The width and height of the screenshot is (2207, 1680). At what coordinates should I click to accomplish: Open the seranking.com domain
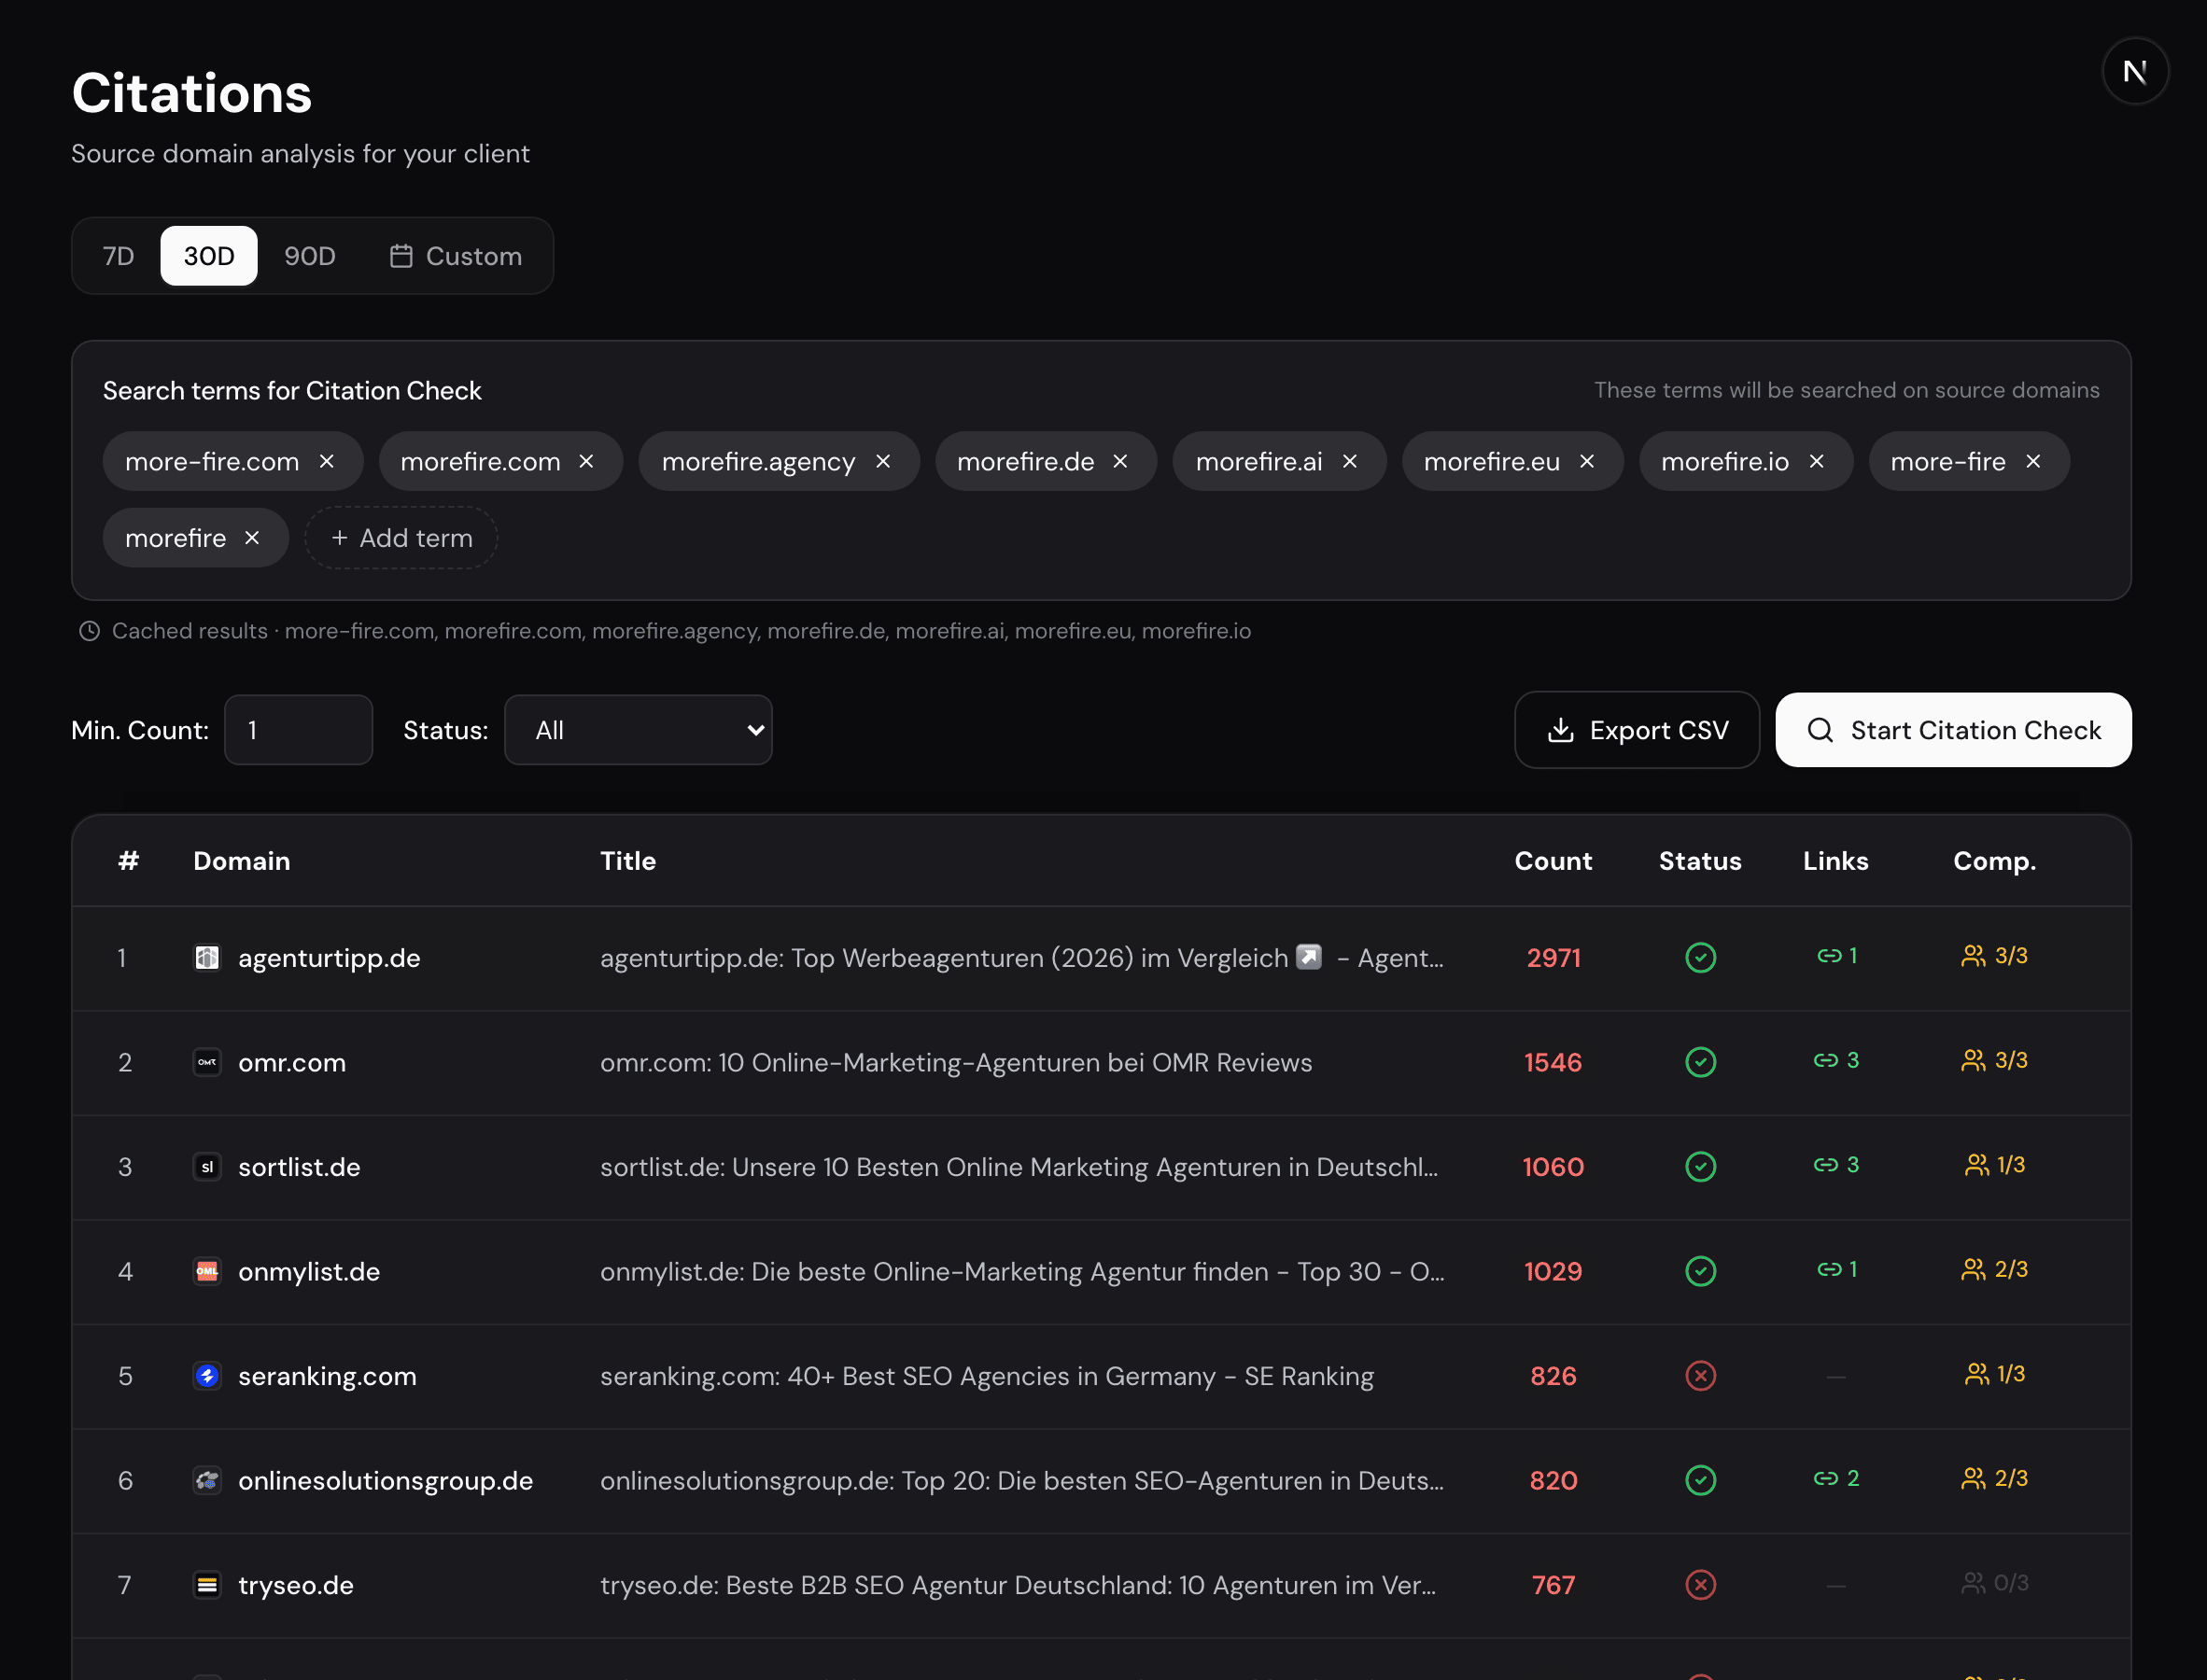[x=327, y=1376]
